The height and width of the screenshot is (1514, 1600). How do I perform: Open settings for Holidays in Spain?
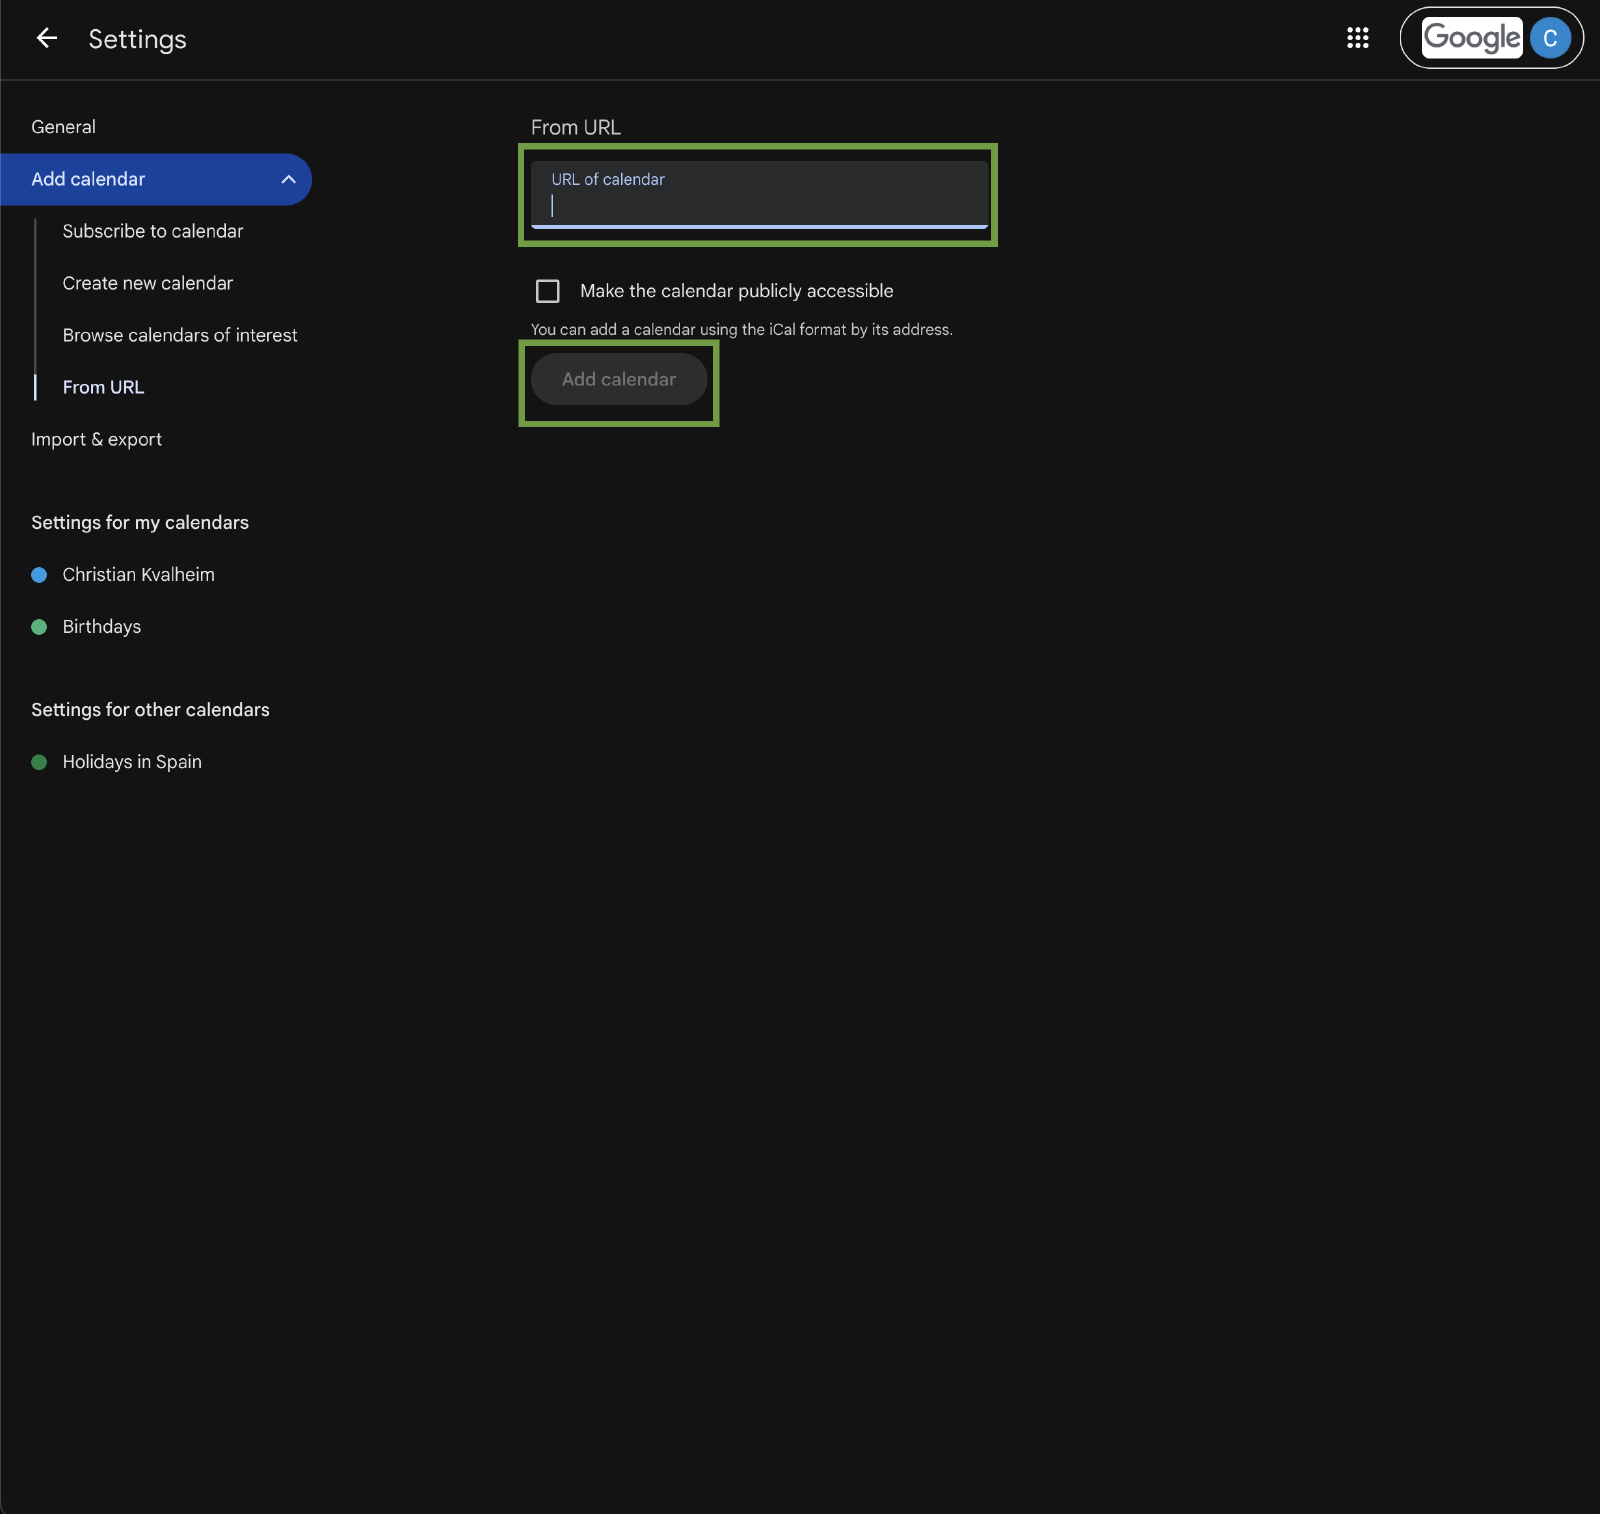pos(132,762)
